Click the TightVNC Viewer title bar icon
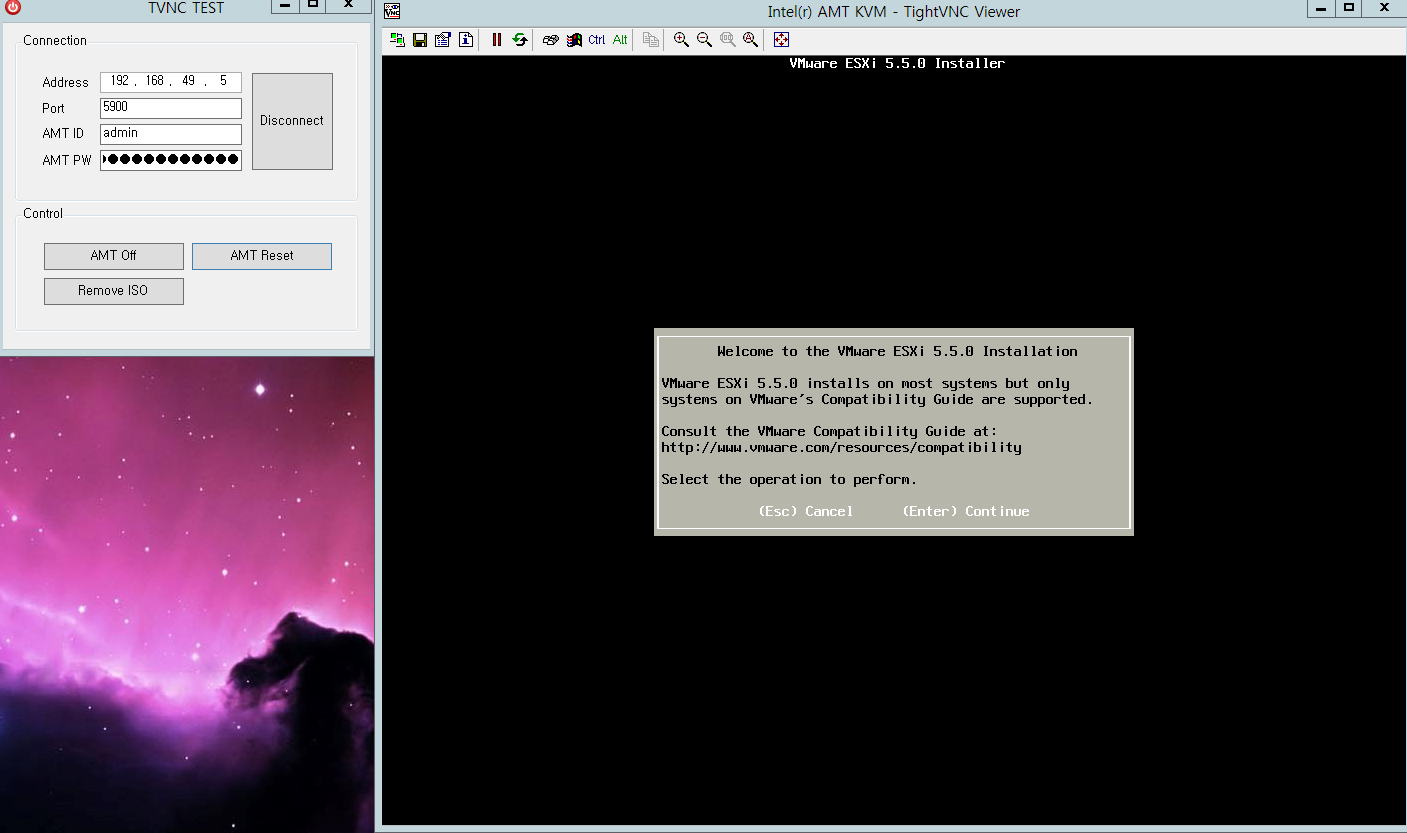1407x833 pixels. (x=392, y=11)
